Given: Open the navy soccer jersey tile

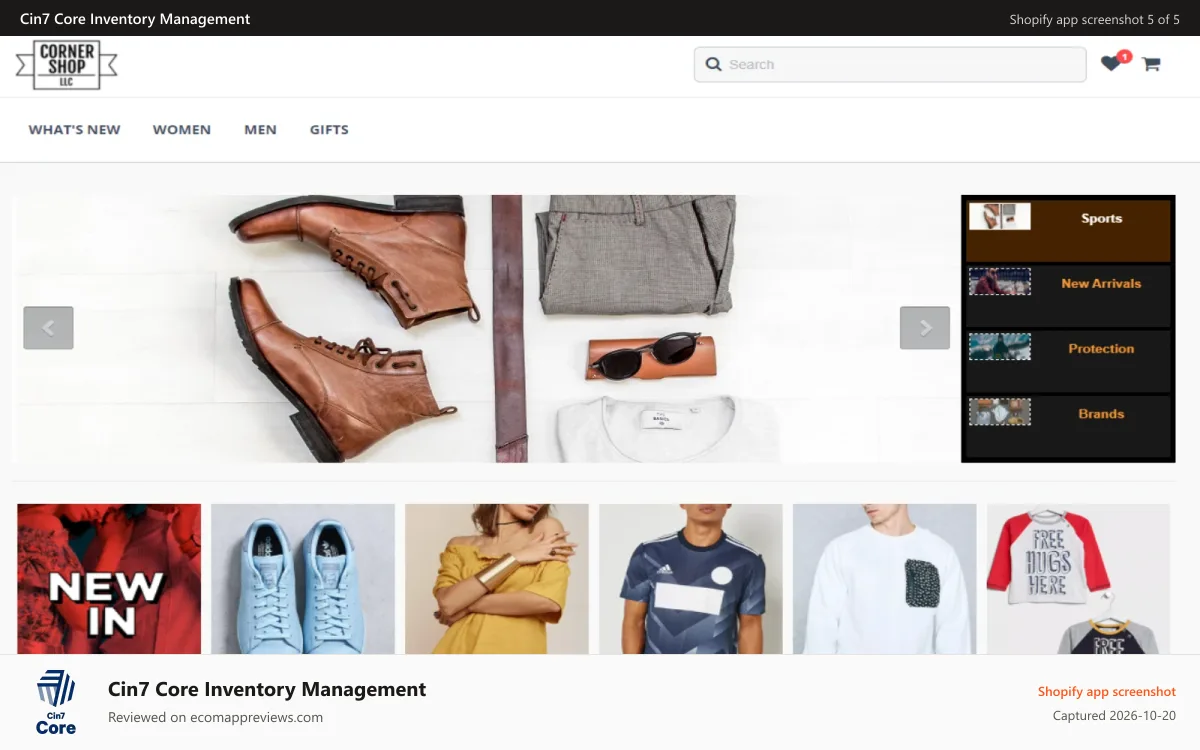Looking at the screenshot, I should pyautogui.click(x=691, y=579).
